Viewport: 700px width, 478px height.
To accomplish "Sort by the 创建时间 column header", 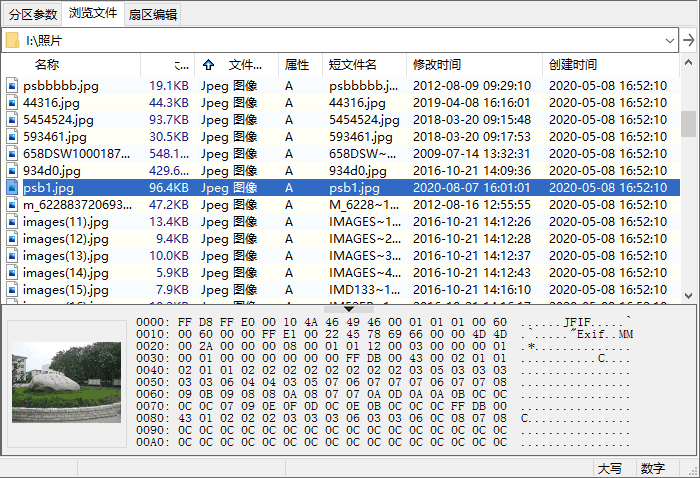I will click(x=573, y=65).
